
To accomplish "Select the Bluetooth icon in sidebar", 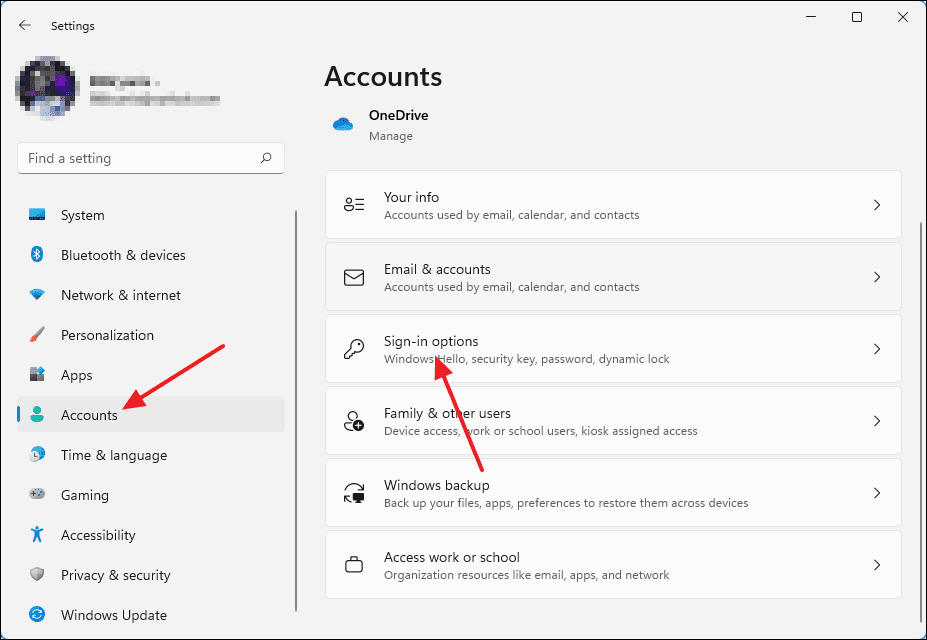I will (x=37, y=255).
